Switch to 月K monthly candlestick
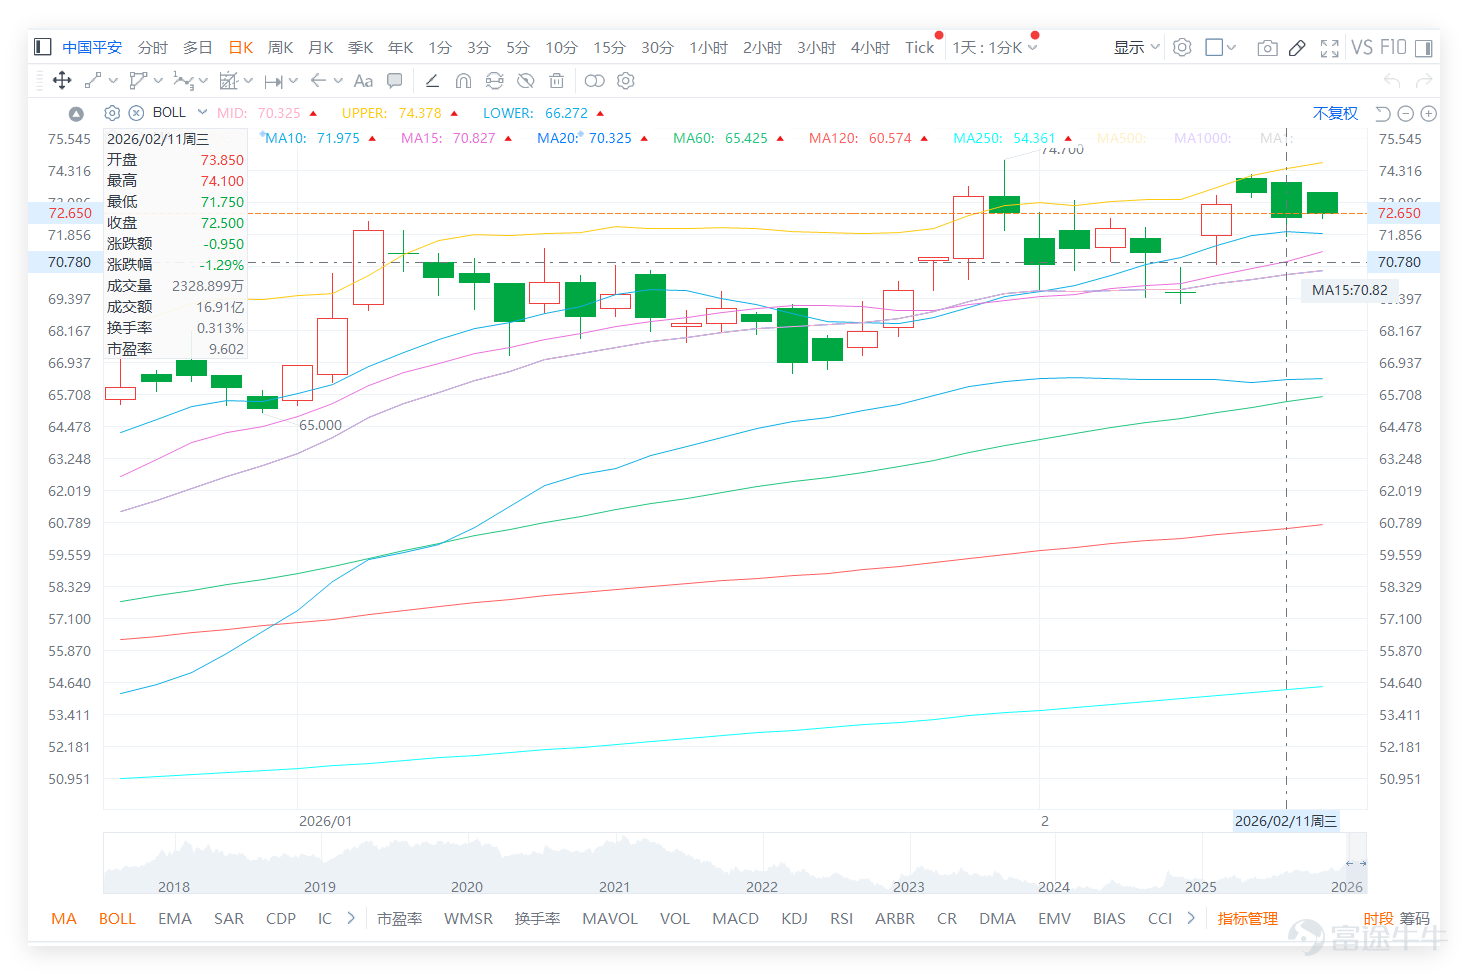Viewport: 1468px width, 974px height. pyautogui.click(x=320, y=47)
